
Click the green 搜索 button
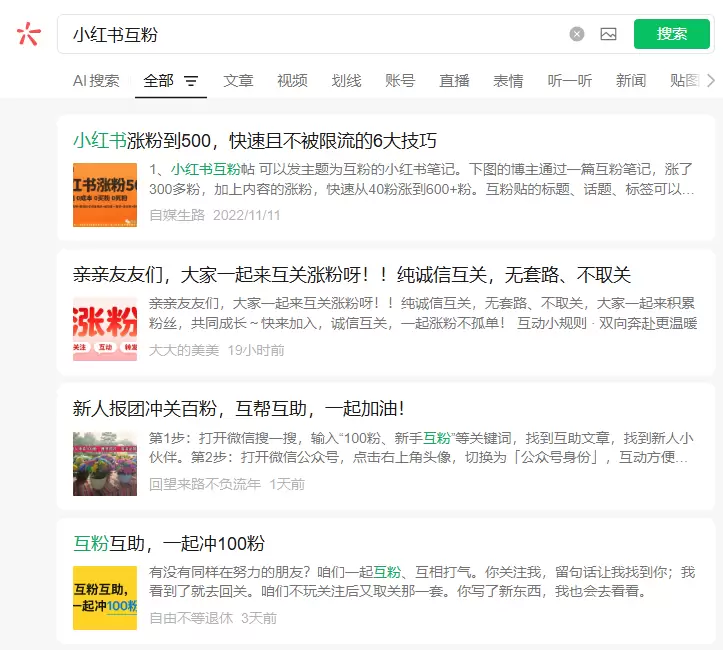tap(672, 34)
